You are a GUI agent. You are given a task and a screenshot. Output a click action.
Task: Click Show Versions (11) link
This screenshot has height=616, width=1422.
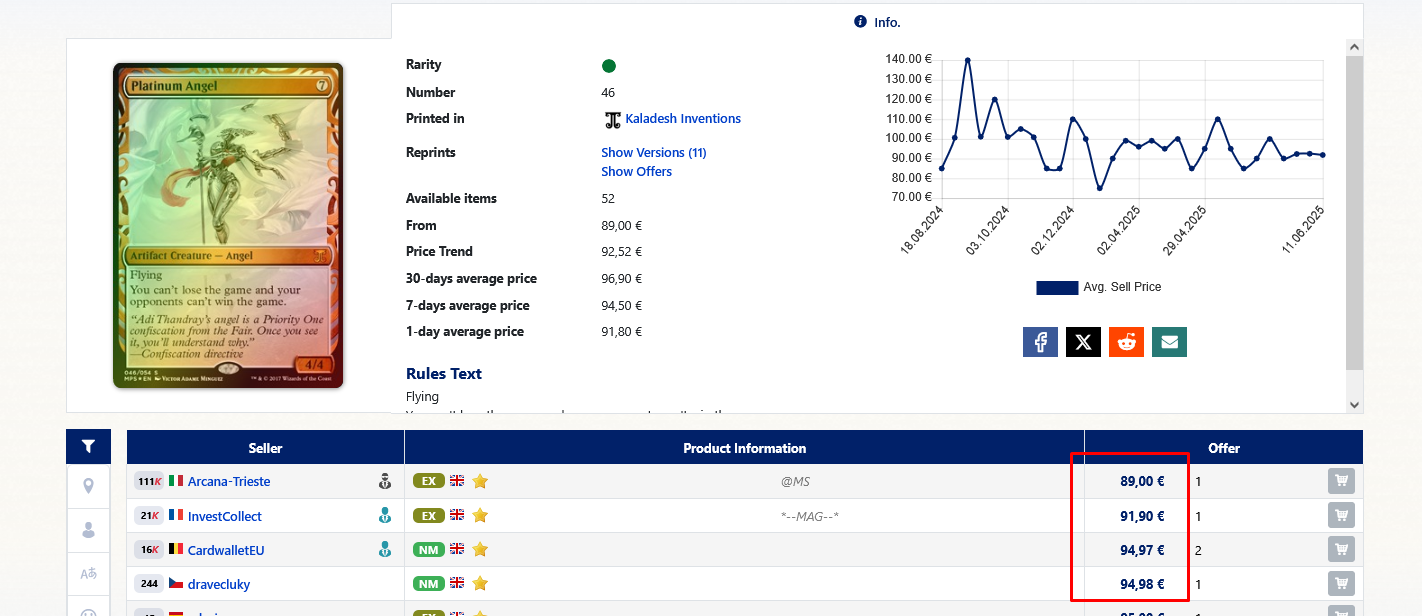pos(653,153)
